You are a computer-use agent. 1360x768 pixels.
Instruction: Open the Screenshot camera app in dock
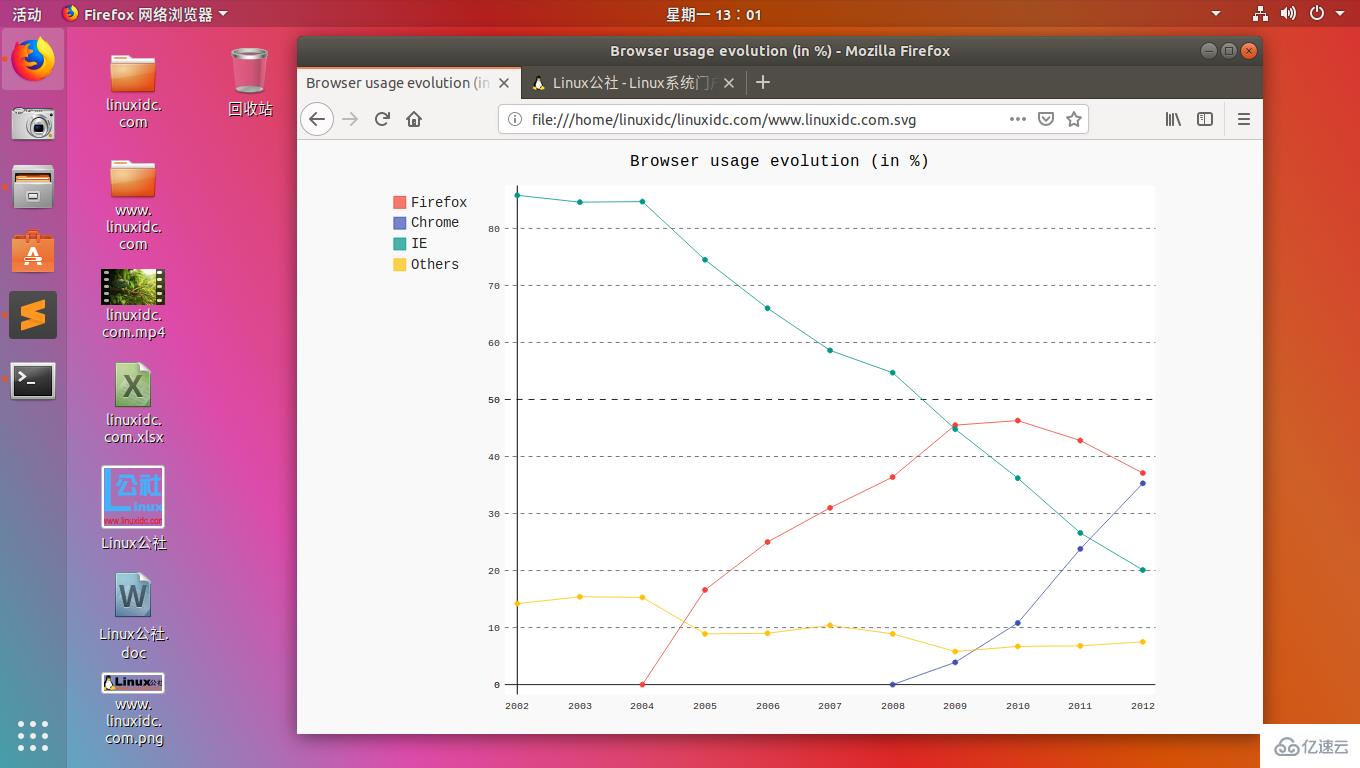(33, 124)
